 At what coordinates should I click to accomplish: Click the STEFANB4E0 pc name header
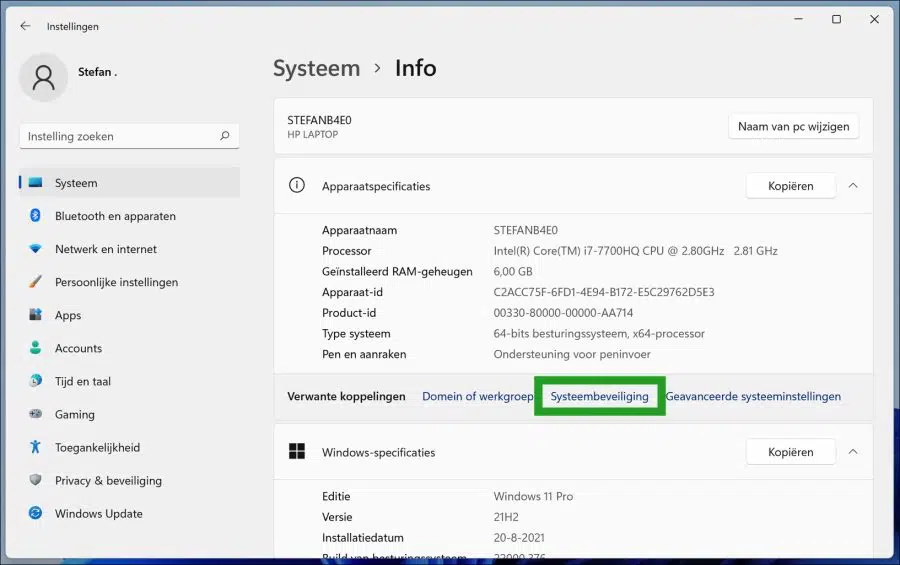coord(319,120)
